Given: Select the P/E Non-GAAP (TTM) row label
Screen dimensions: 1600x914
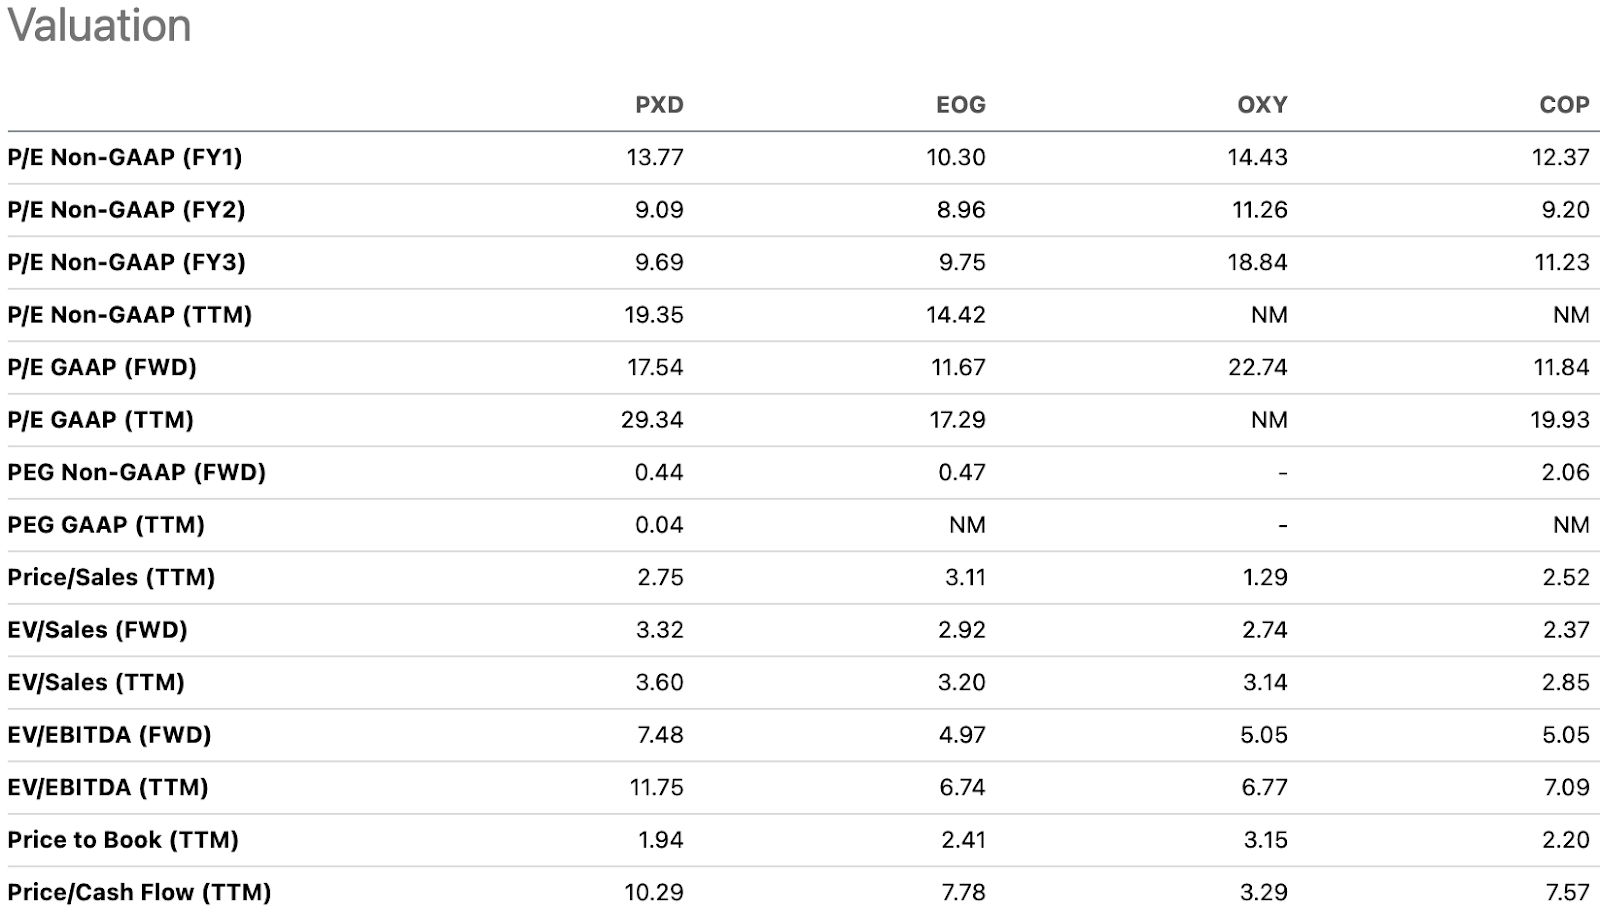Looking at the screenshot, I should point(129,315).
